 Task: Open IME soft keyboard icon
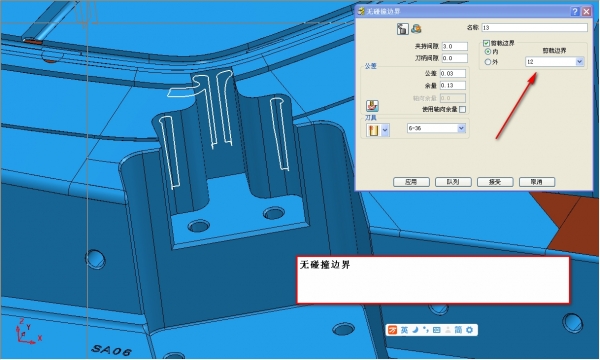(437, 330)
